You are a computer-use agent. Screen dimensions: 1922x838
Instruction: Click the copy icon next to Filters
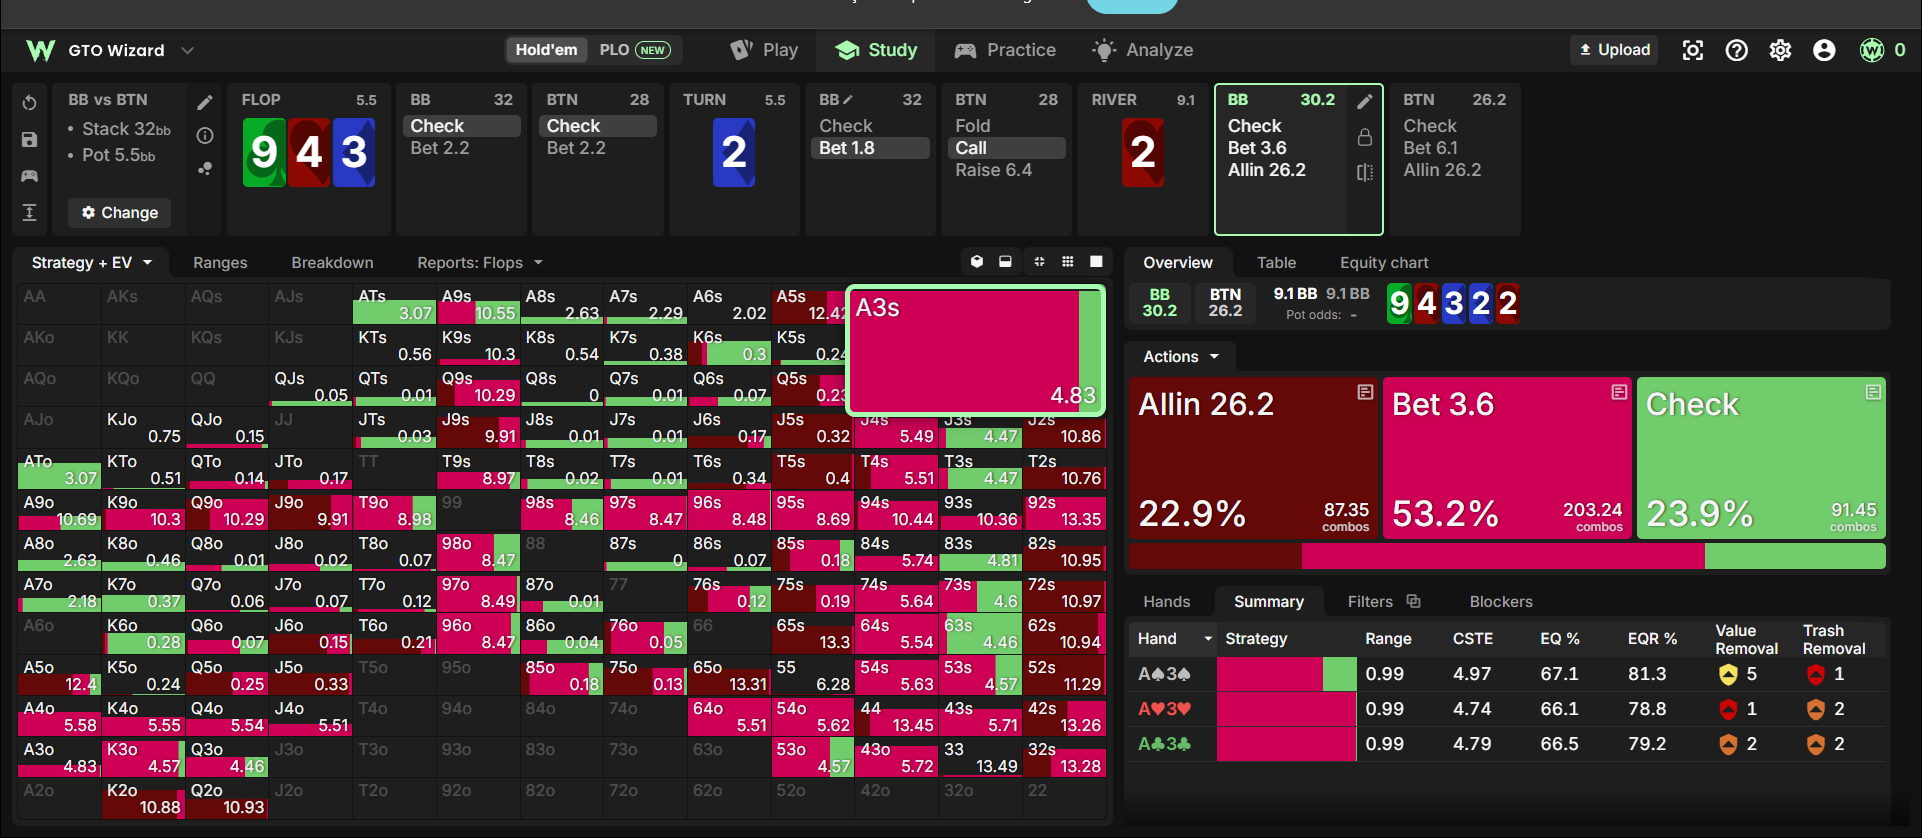pyautogui.click(x=1413, y=601)
